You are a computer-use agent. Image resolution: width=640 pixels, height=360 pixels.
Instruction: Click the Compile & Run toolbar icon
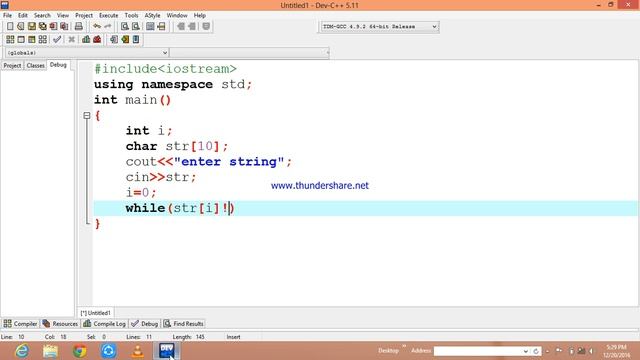click(32, 40)
